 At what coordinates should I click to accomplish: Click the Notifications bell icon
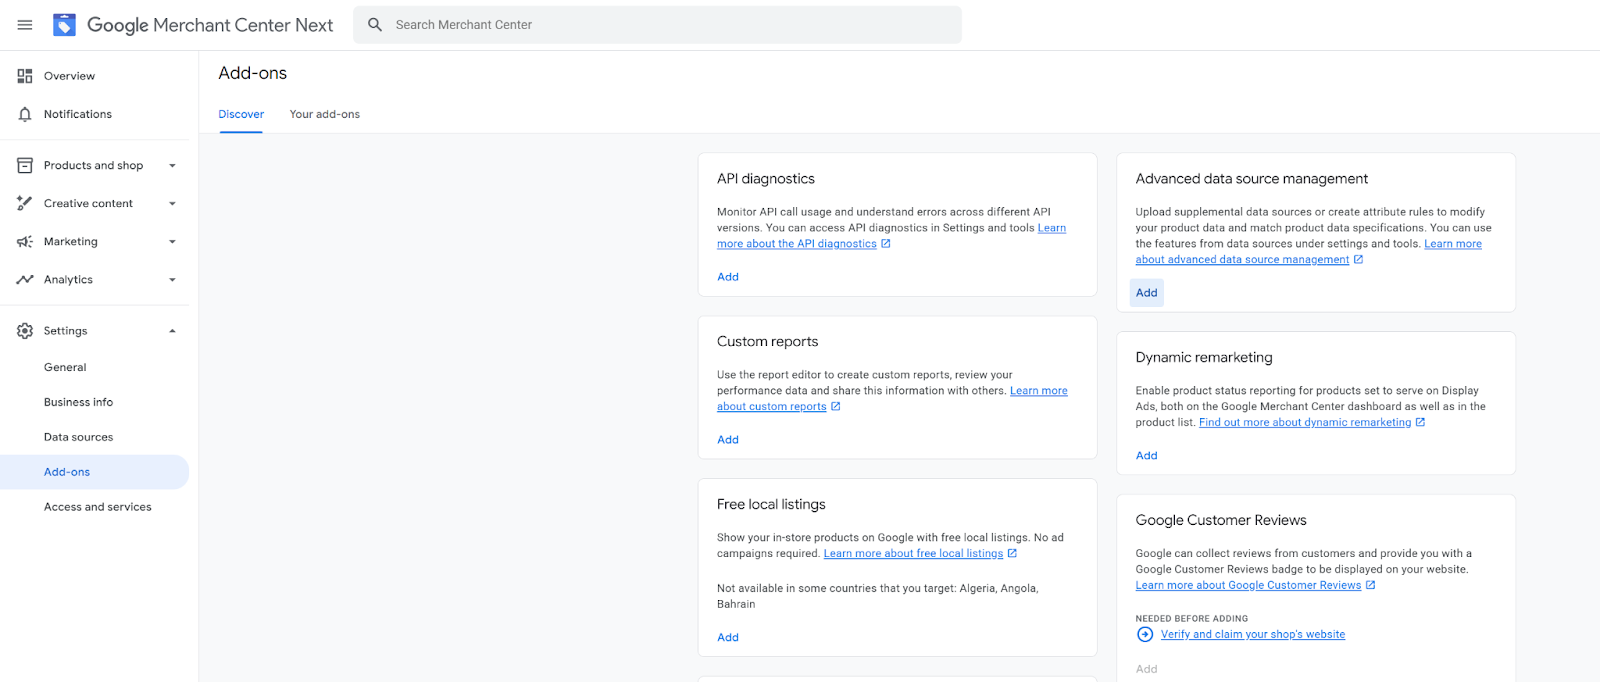(25, 115)
